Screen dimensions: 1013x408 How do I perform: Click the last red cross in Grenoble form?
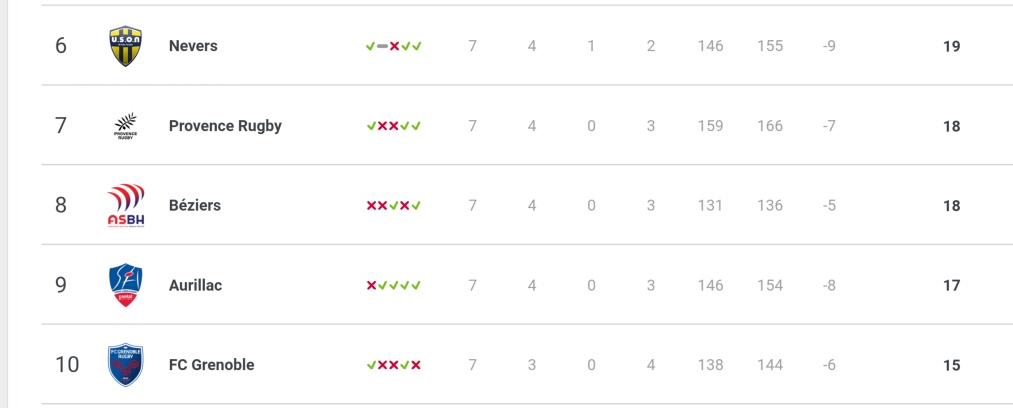(416, 365)
